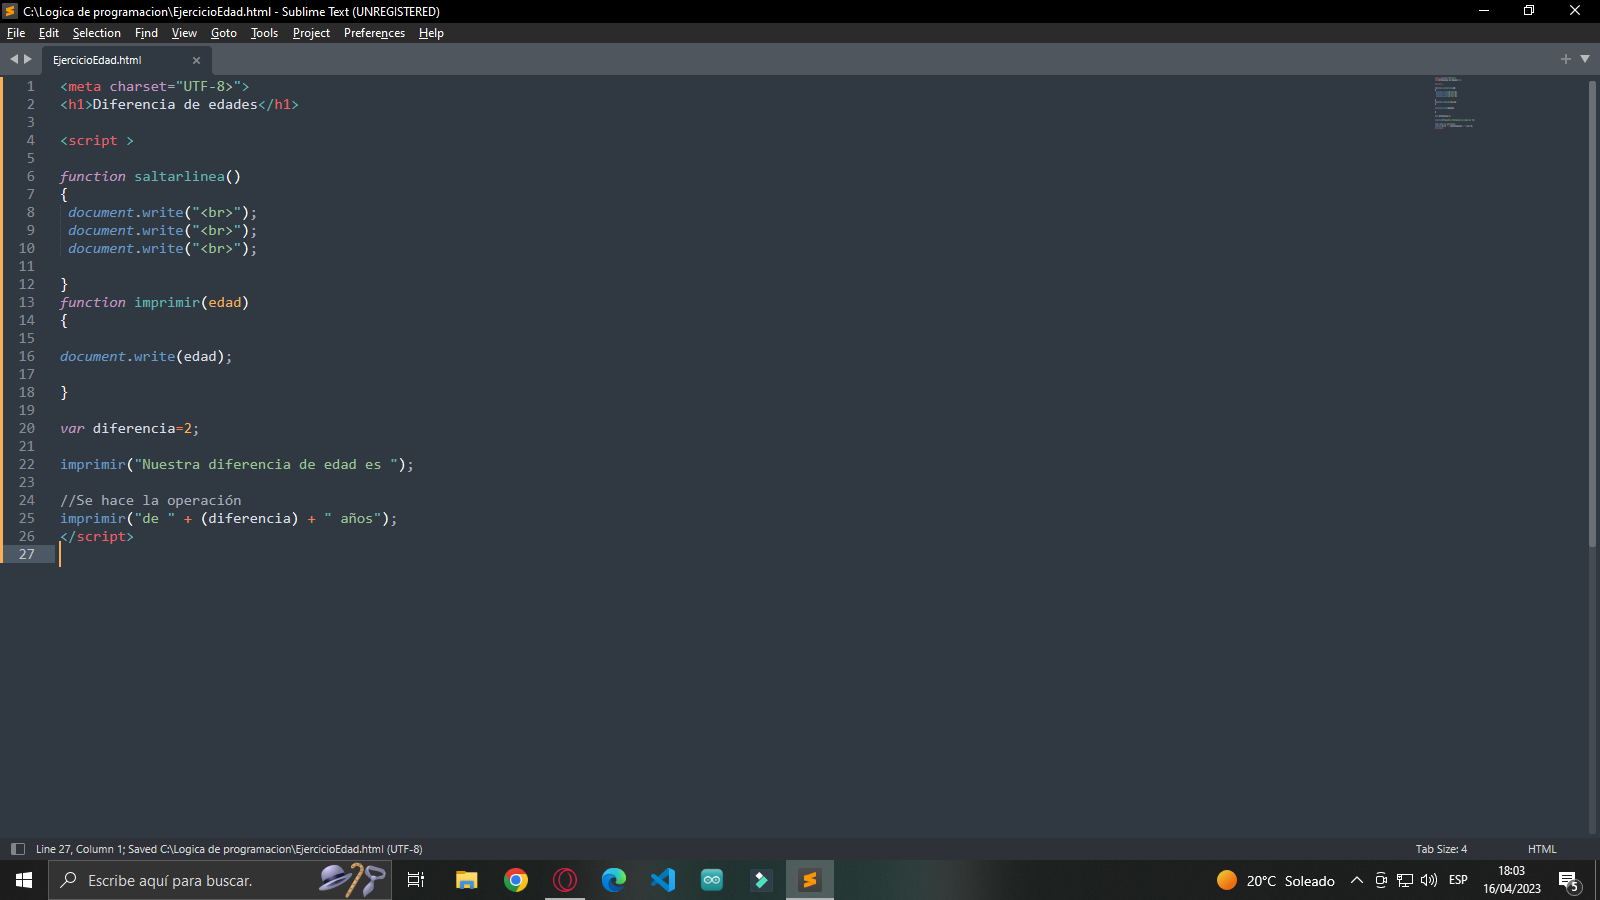
Task: Open the Tools menu
Action: [264, 33]
